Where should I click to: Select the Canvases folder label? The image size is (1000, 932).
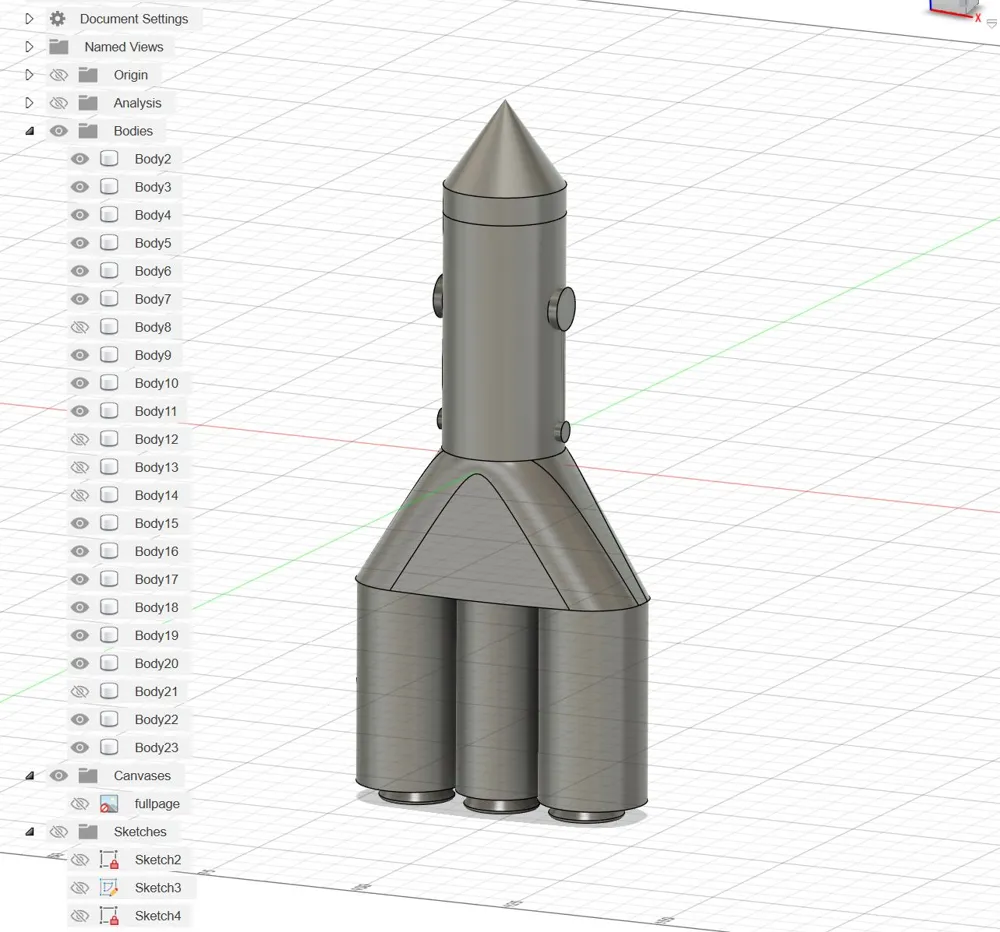point(144,775)
